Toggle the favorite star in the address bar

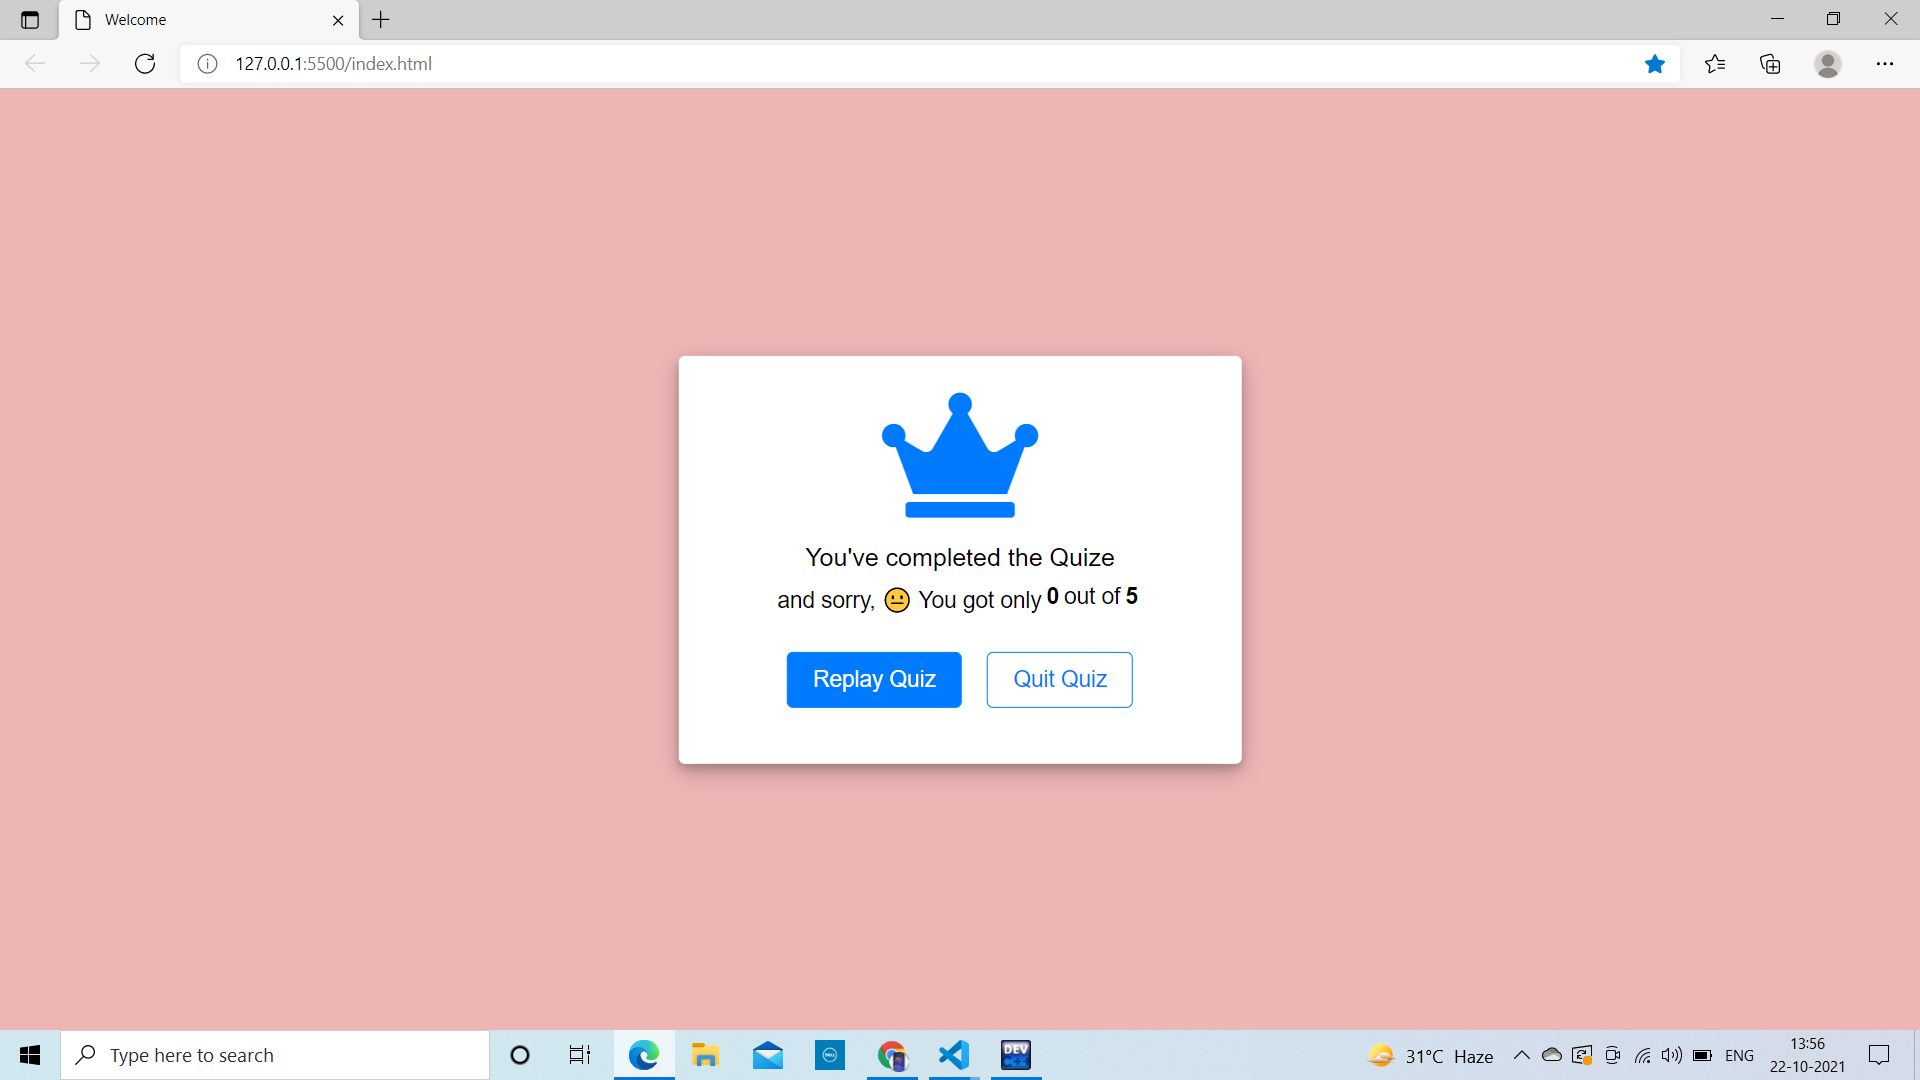click(1655, 63)
